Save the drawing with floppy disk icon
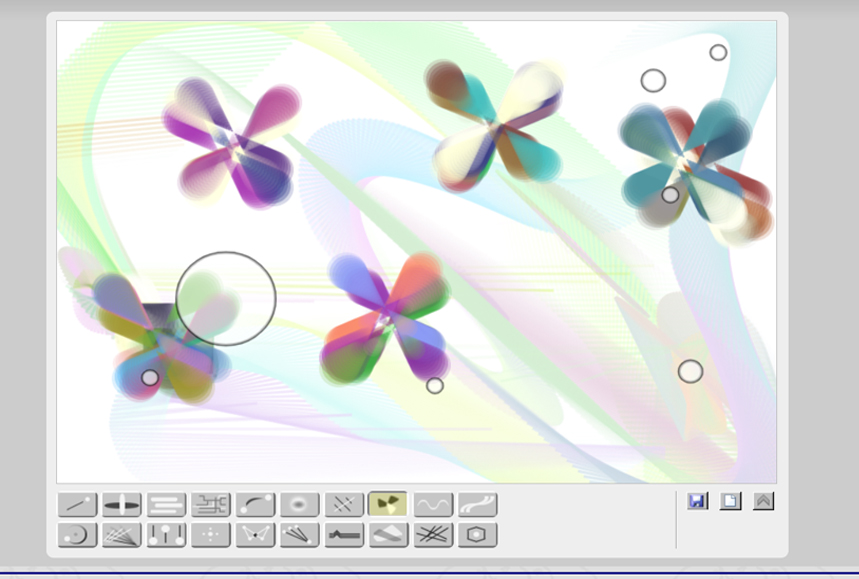 [x=697, y=501]
